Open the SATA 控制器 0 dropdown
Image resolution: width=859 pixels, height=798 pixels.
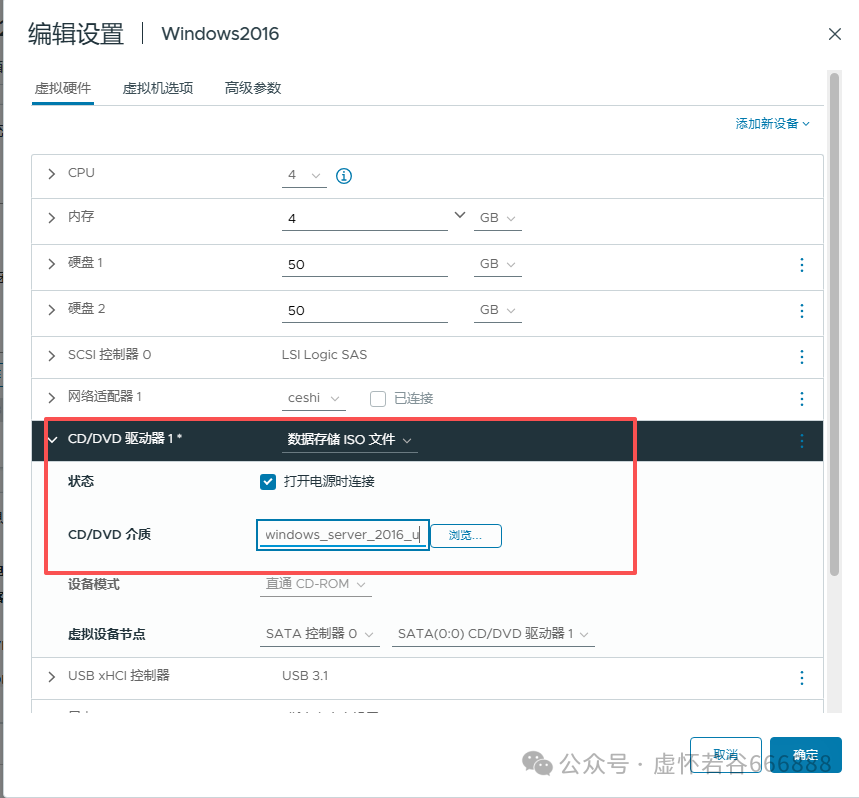click(x=319, y=634)
